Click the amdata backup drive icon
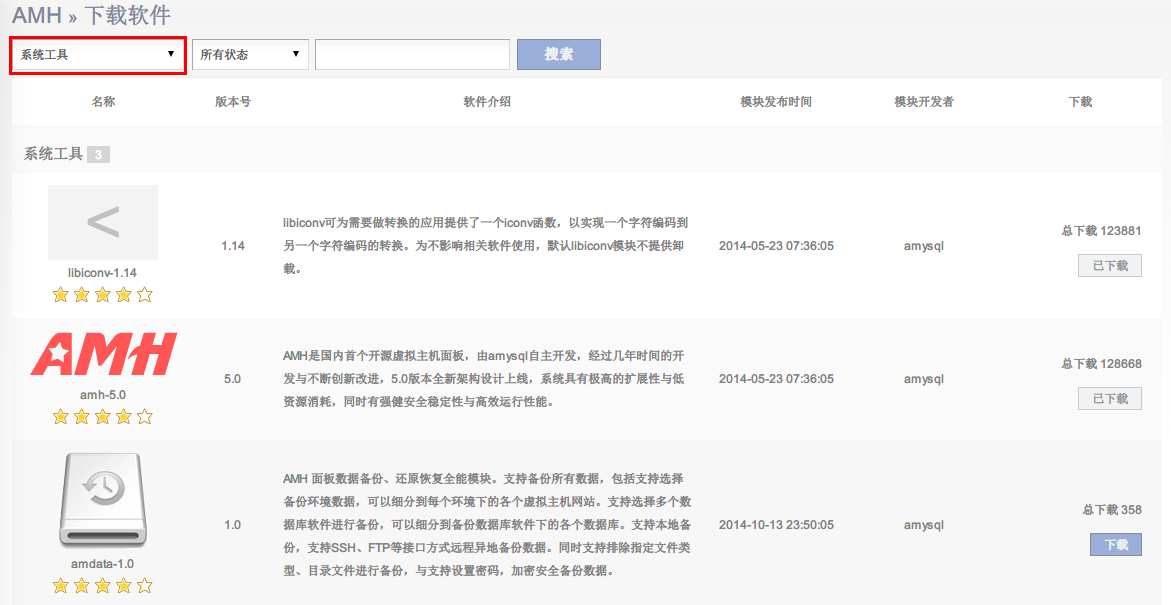Image resolution: width=1171 pixels, height=605 pixels. pyautogui.click(x=103, y=502)
